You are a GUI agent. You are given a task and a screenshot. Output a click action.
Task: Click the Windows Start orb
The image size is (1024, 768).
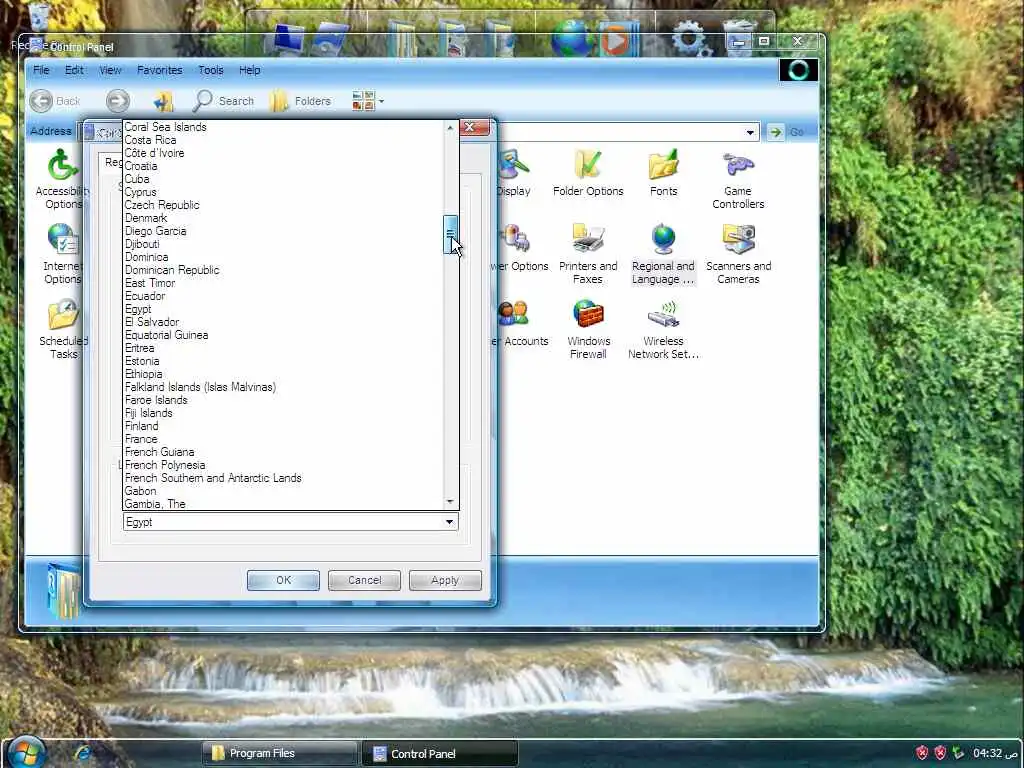click(26, 752)
